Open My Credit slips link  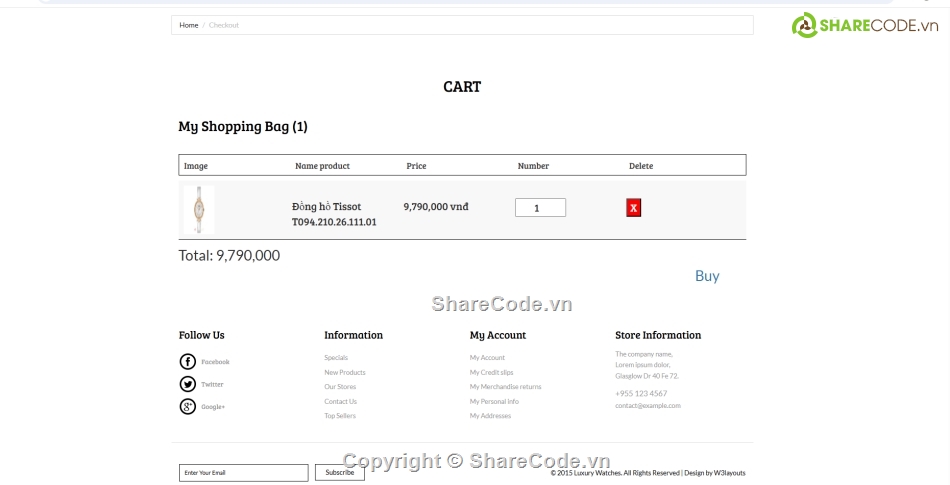coord(491,372)
